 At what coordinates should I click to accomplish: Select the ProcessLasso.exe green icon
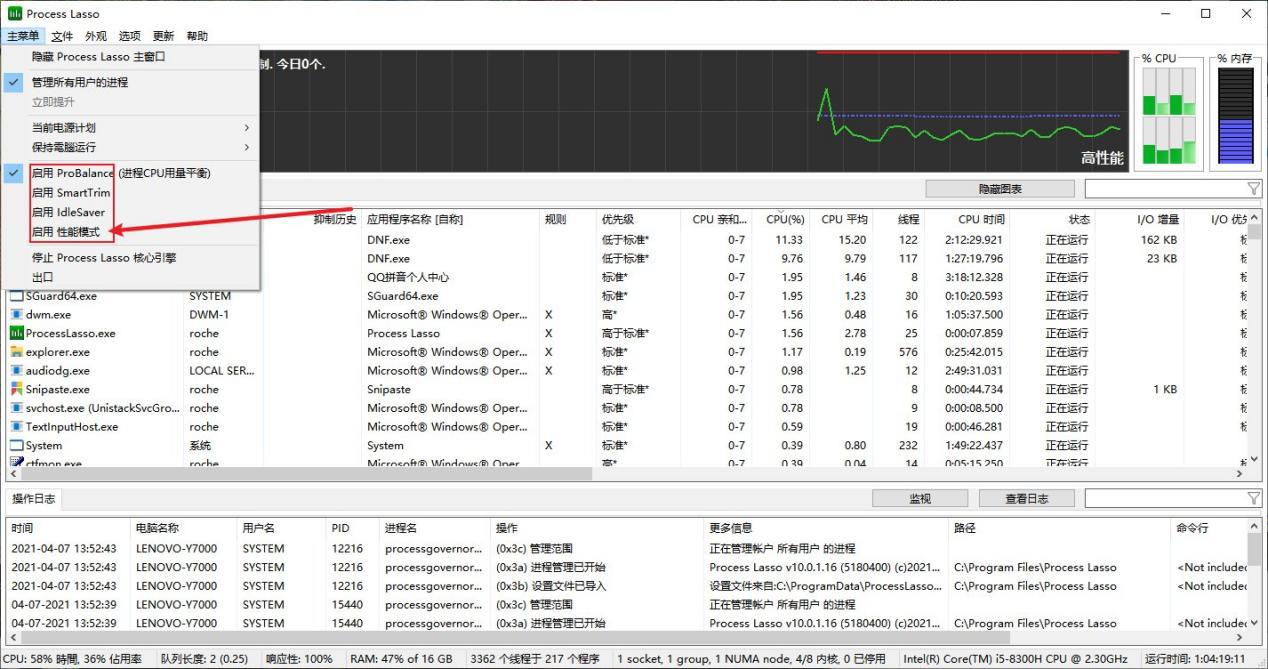[16, 333]
